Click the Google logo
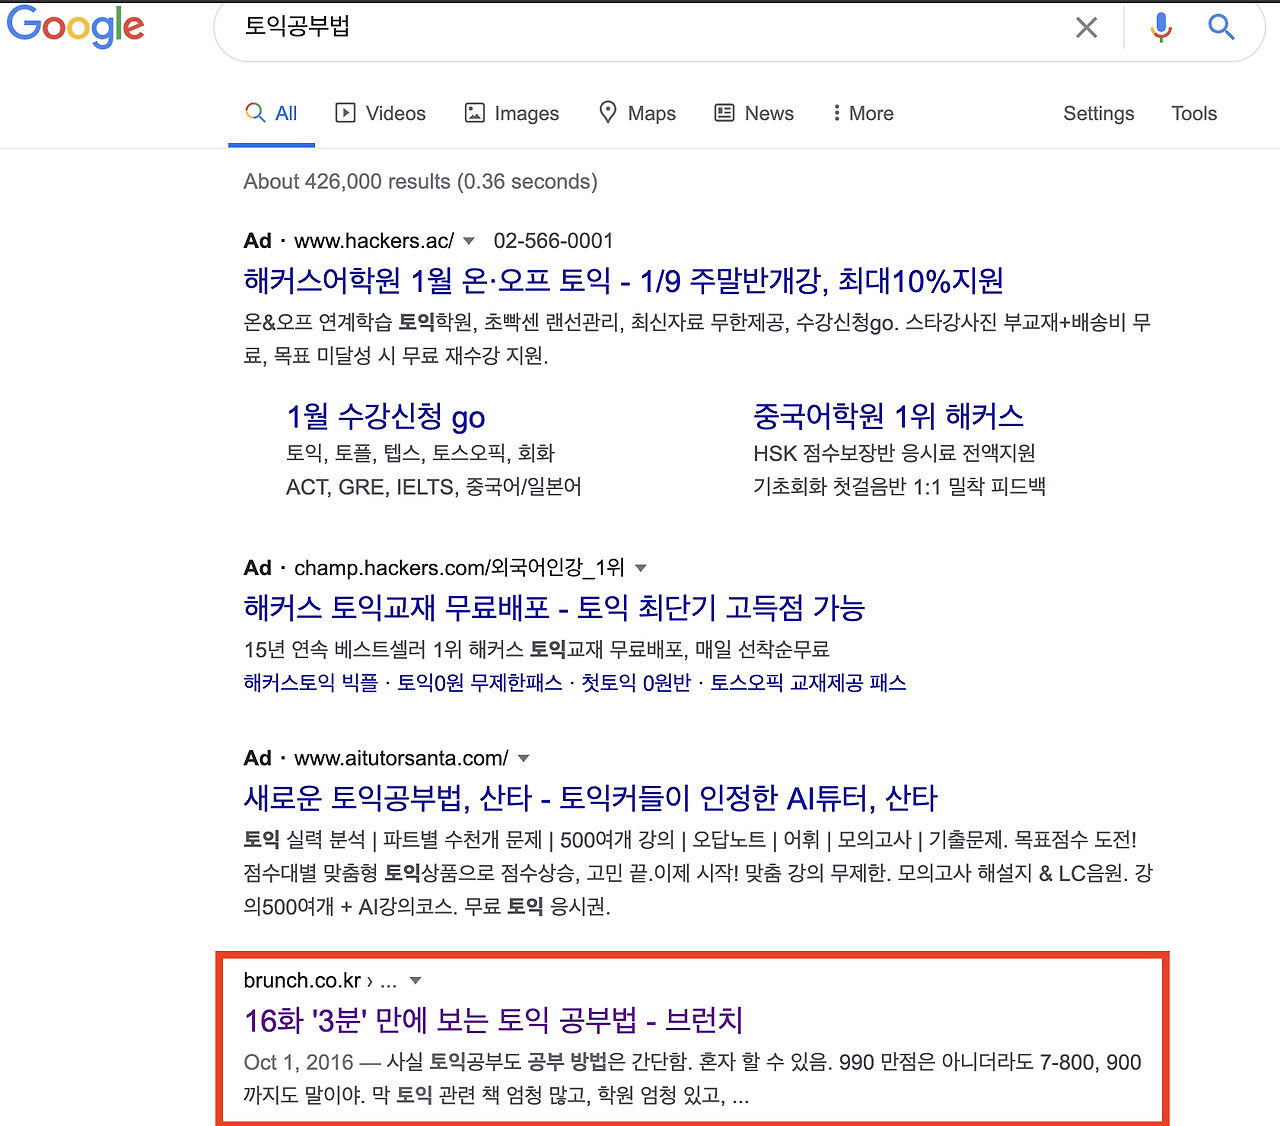This screenshot has width=1280, height=1126. [x=75, y=27]
